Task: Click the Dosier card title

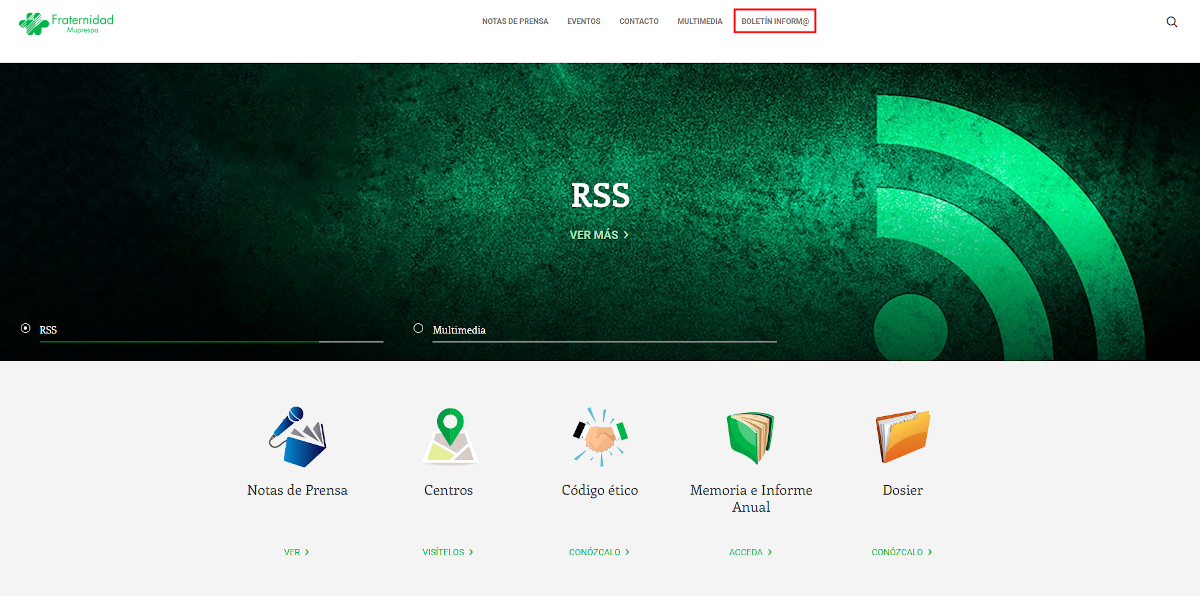Action: pos(902,491)
